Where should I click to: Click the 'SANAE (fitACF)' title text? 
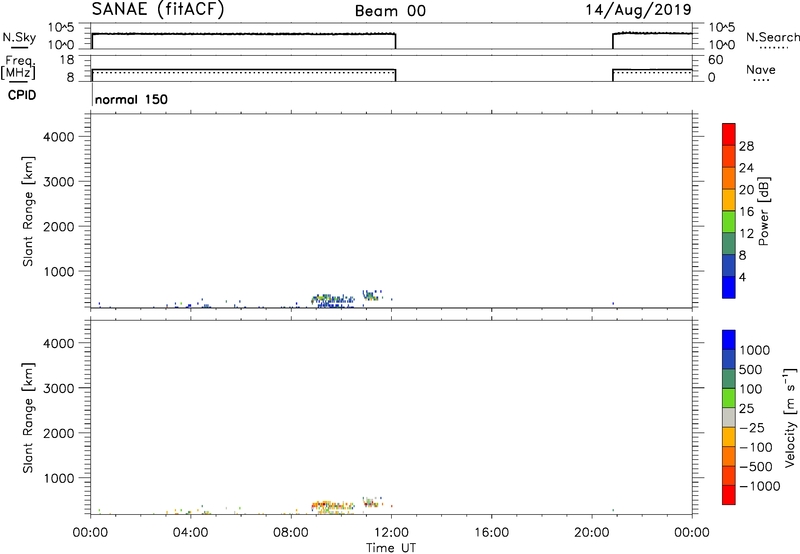point(158,10)
